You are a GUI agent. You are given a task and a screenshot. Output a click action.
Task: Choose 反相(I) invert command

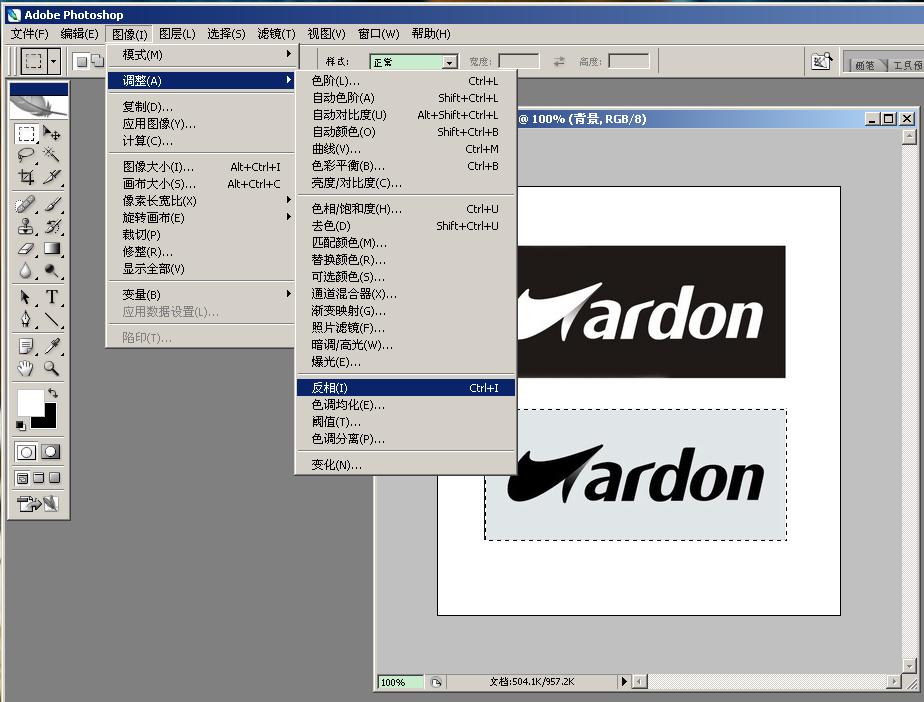coord(406,388)
